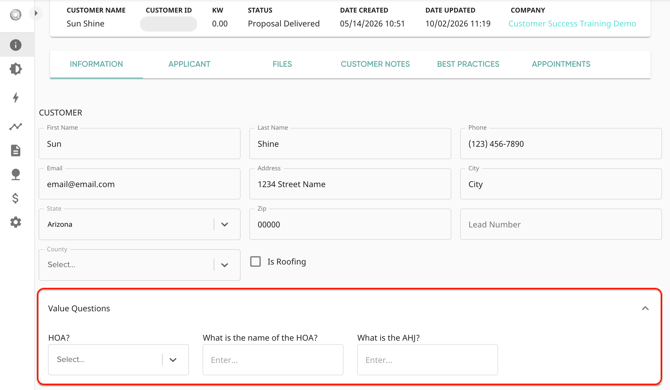670x390 pixels.
Task: Collapse the Value Questions section chevron
Action: click(645, 308)
